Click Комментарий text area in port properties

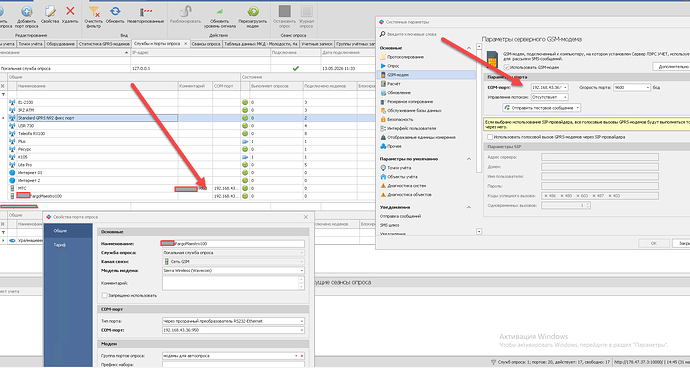[230, 283]
